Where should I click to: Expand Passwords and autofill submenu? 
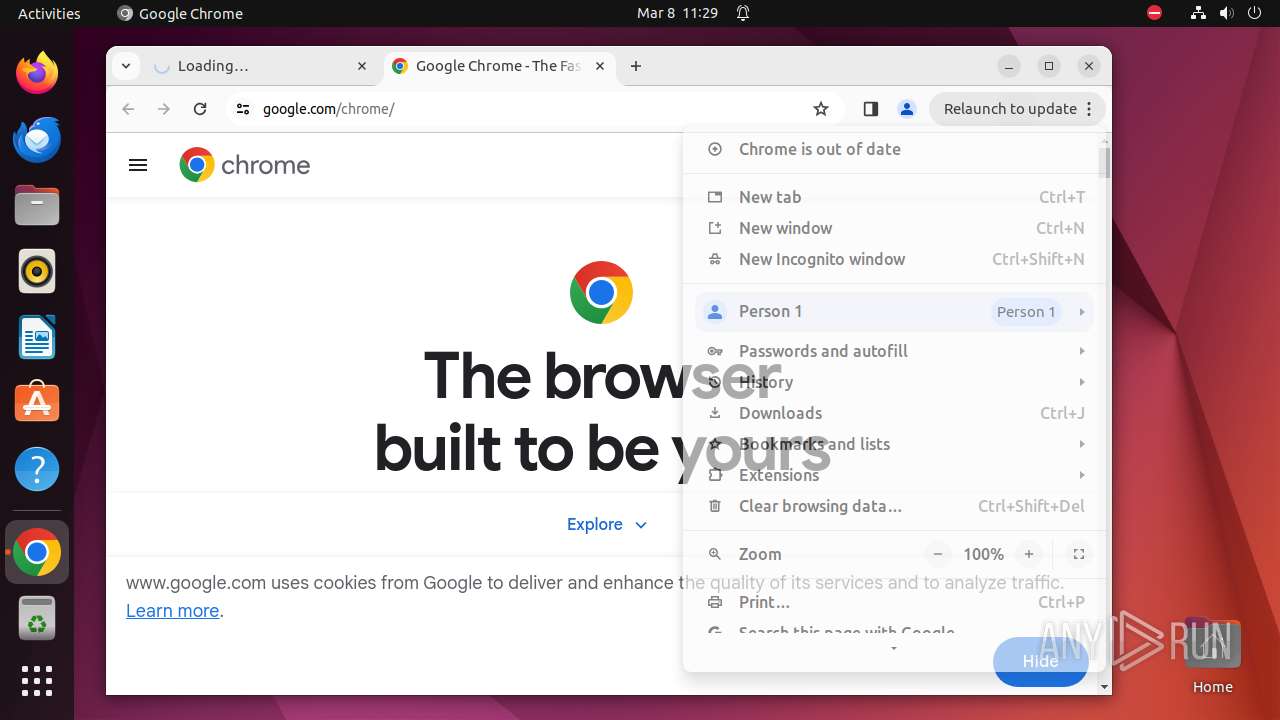point(894,351)
